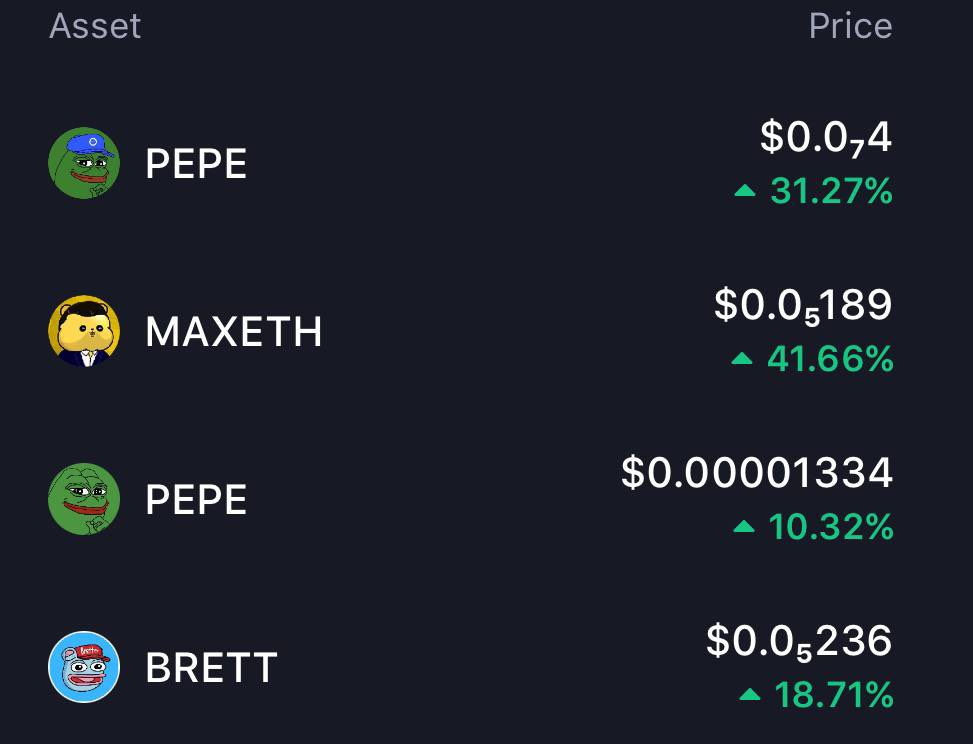Click the green up arrow beside 31.27%
The image size is (973, 744).
[x=745, y=190]
